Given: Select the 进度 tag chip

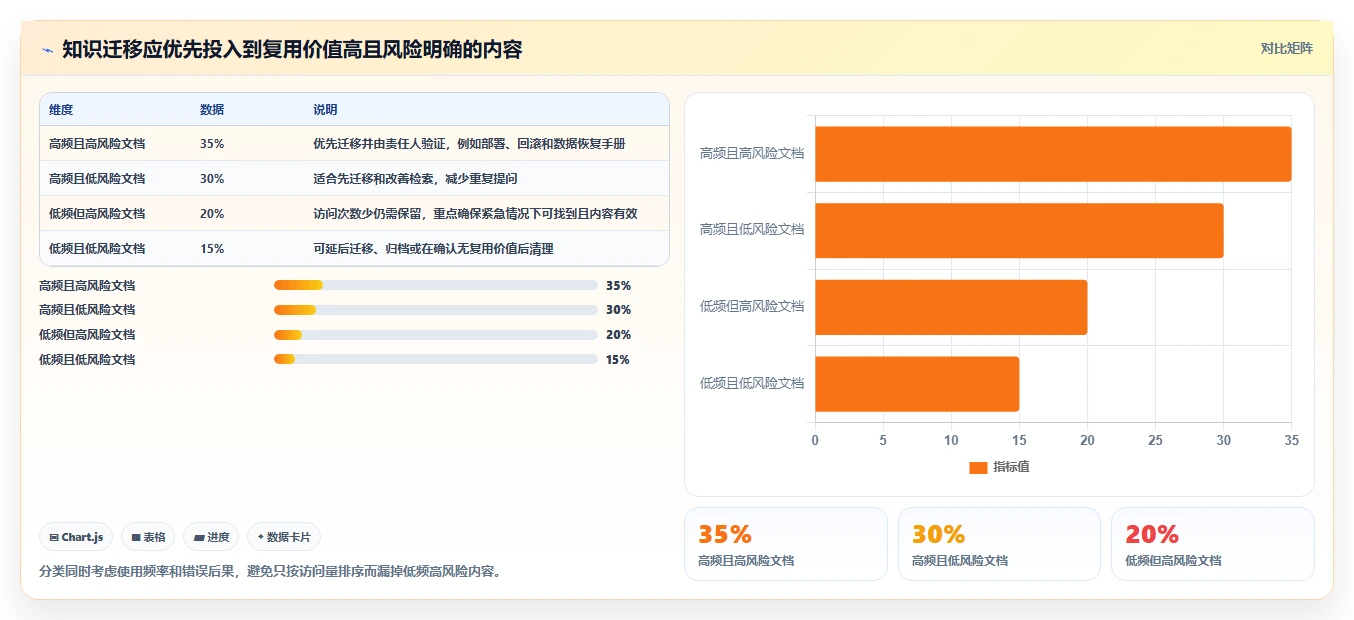Looking at the screenshot, I should point(211,537).
